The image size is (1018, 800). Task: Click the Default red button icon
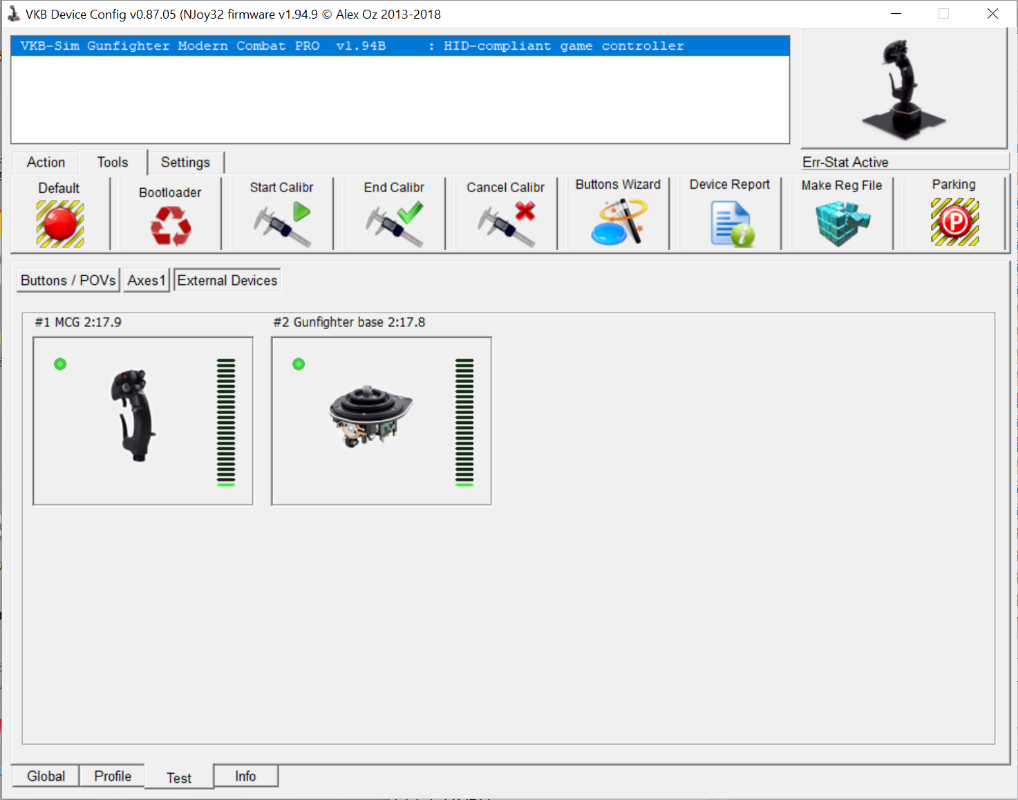pos(60,224)
